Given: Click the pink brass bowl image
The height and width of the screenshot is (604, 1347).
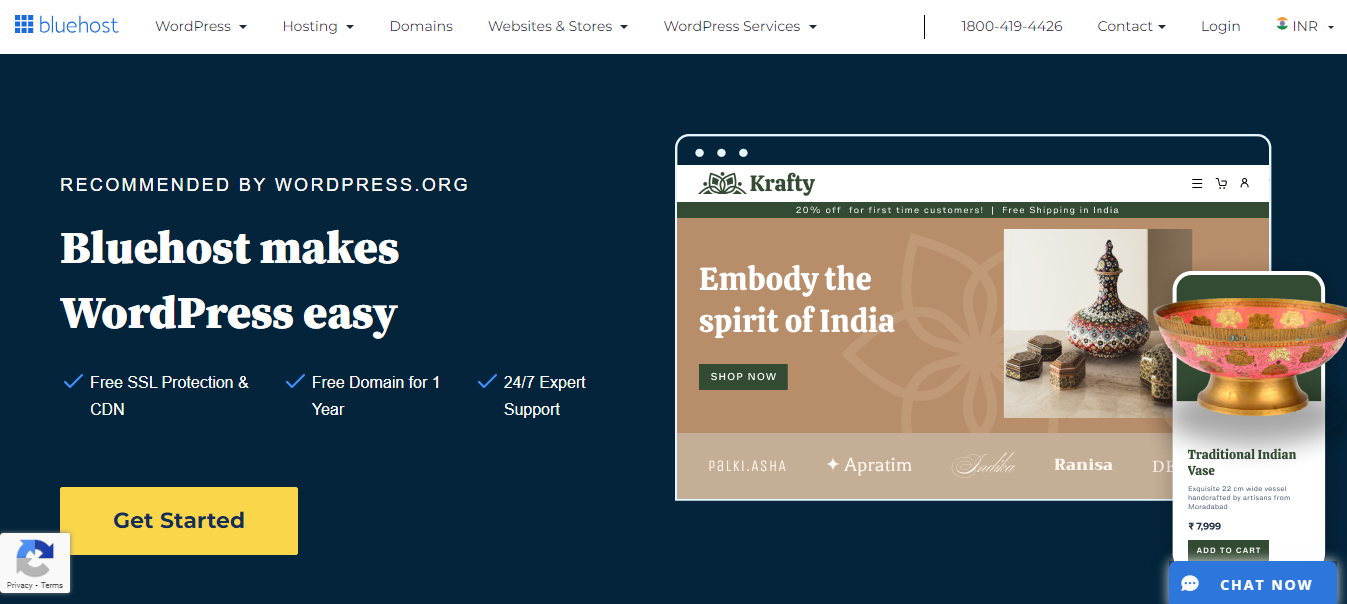Looking at the screenshot, I should pos(1250,355).
